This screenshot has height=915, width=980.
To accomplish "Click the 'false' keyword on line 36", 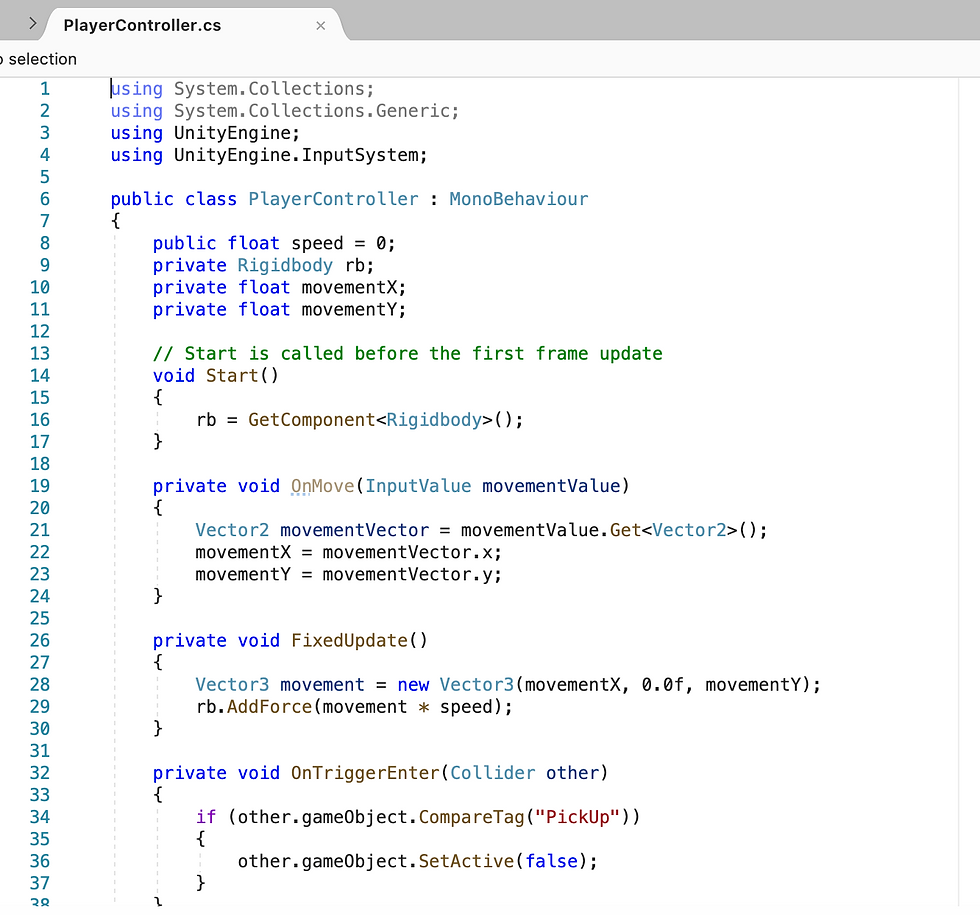I will tap(551, 861).
